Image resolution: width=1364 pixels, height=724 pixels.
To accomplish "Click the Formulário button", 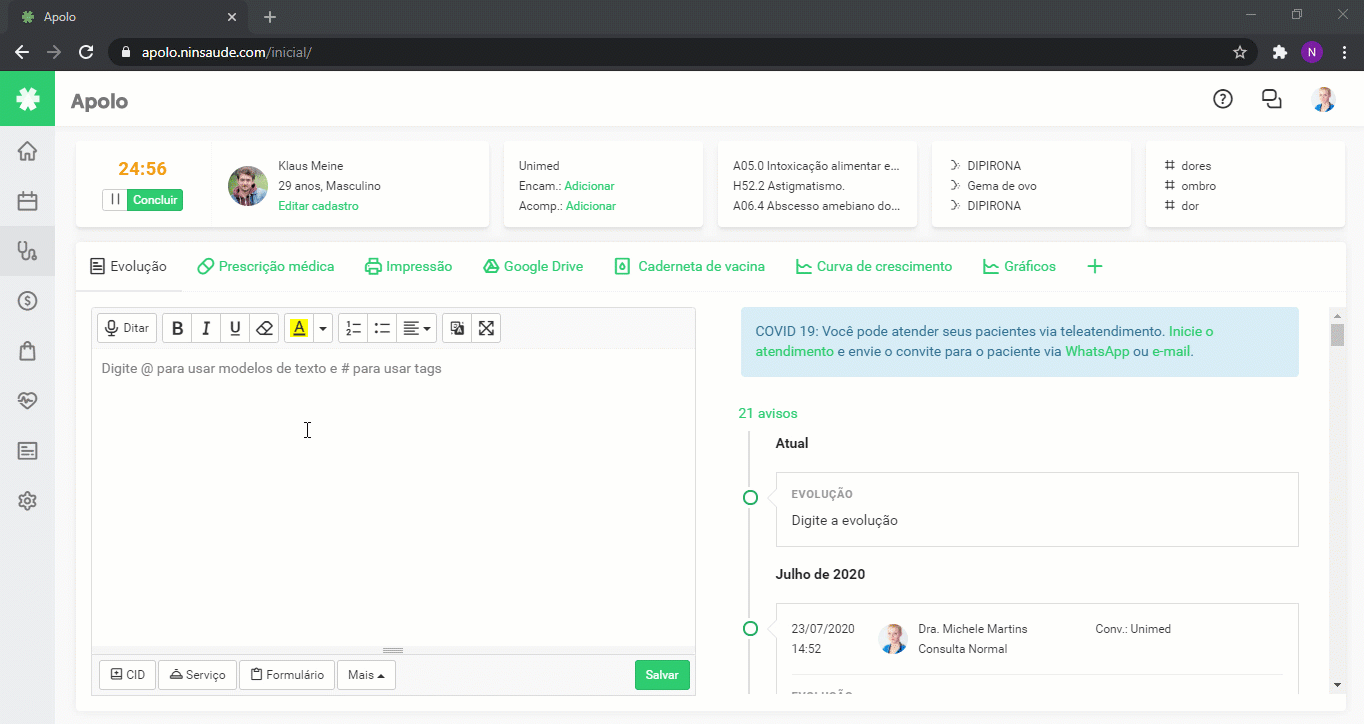I will pyautogui.click(x=287, y=675).
